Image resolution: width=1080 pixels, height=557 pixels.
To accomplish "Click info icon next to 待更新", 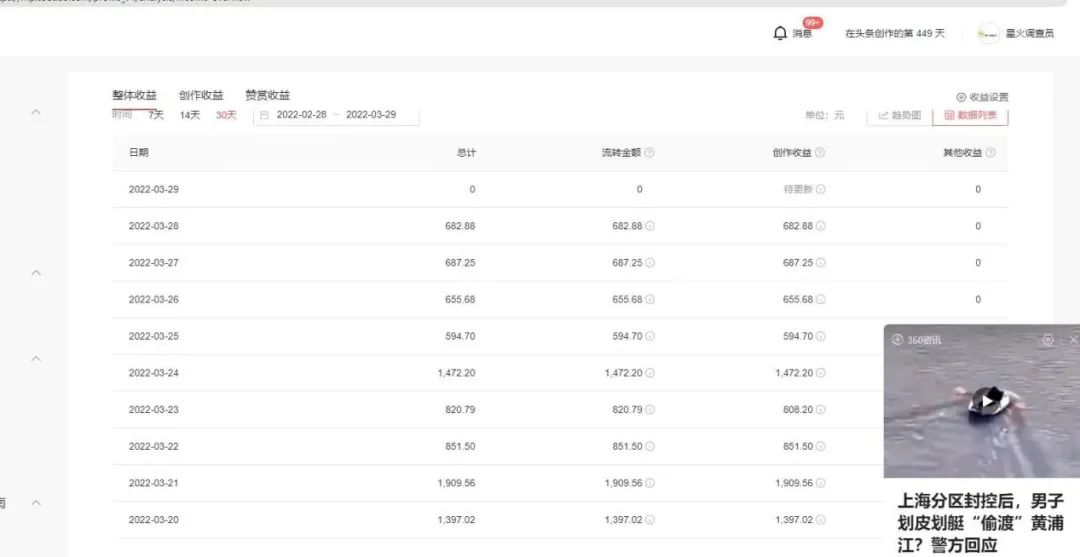I will 821,189.
